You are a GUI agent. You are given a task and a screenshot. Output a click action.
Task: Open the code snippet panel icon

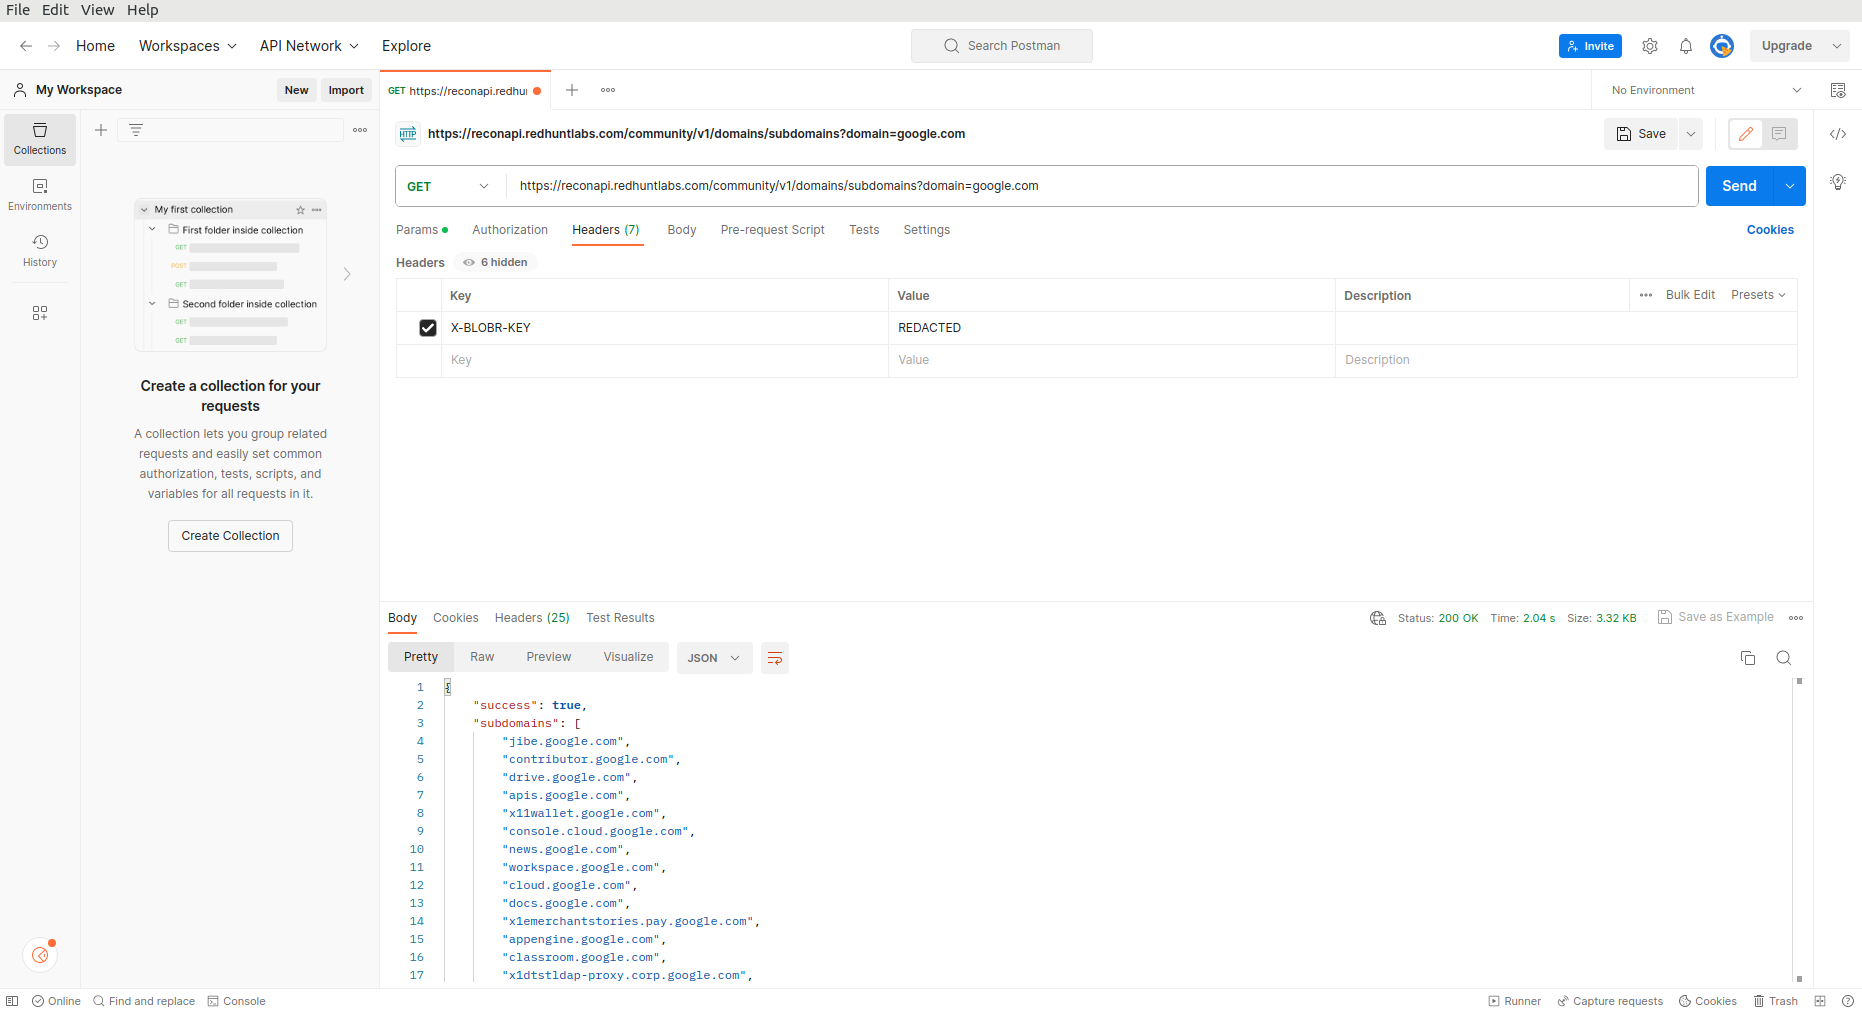click(x=1838, y=134)
